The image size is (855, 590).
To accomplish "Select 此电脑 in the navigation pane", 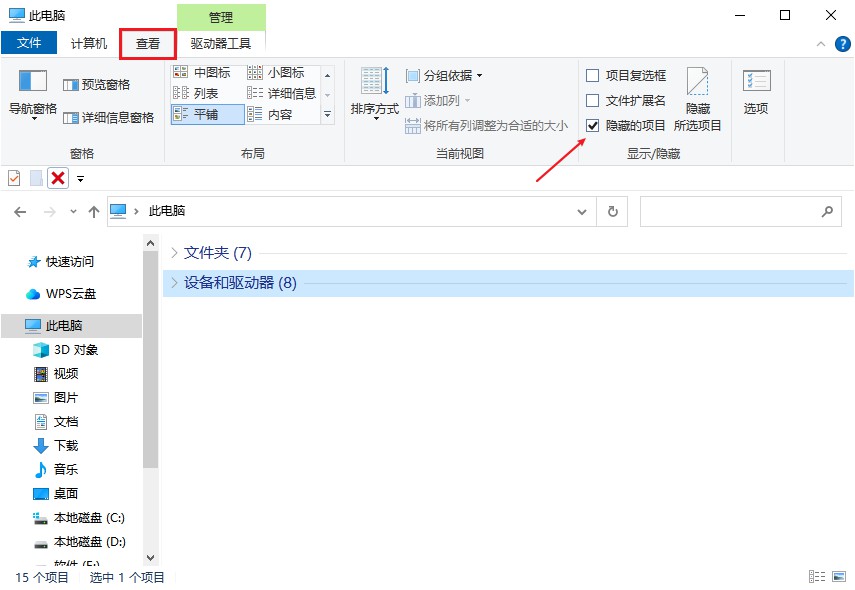I will 71,326.
